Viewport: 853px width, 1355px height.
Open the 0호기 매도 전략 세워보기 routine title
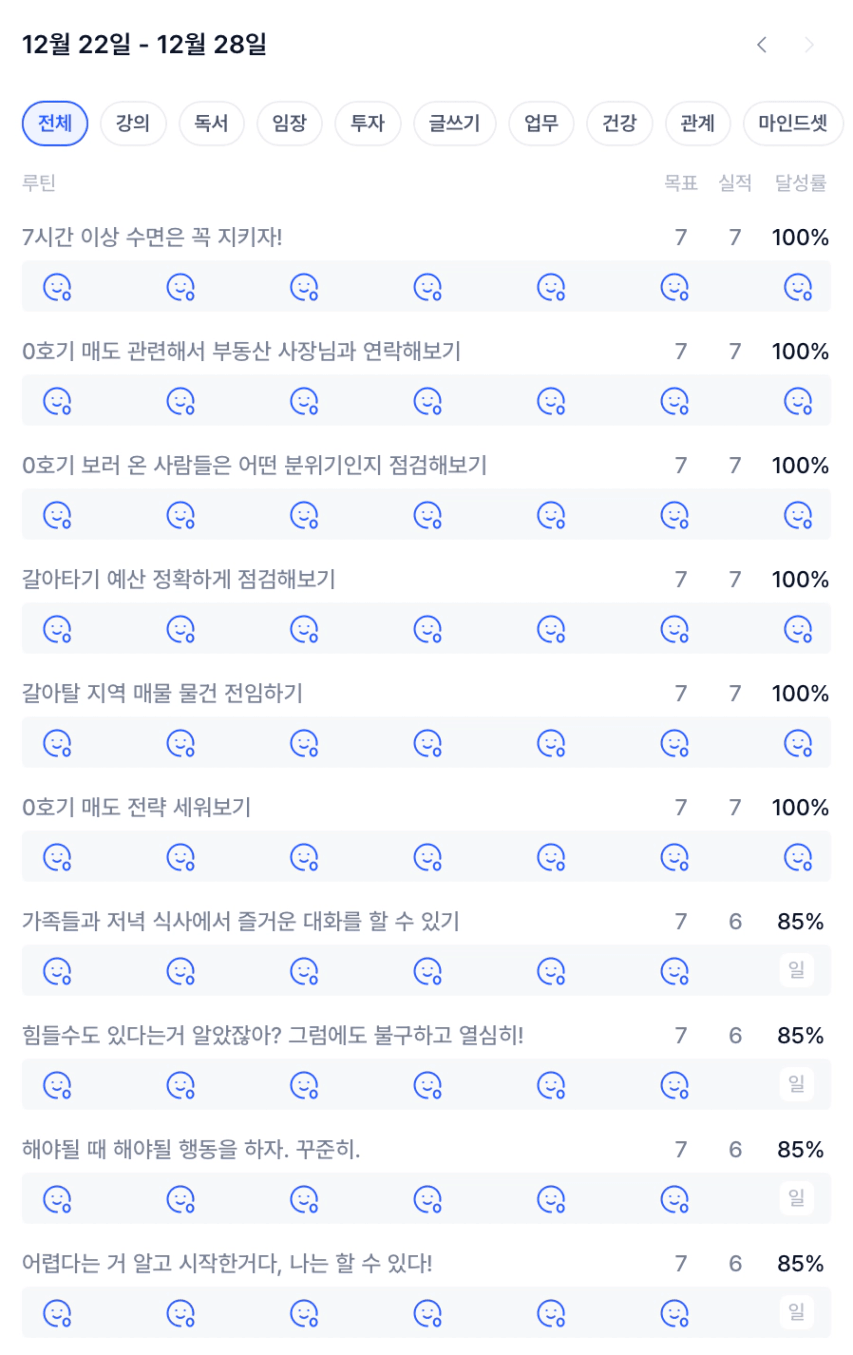[136, 808]
